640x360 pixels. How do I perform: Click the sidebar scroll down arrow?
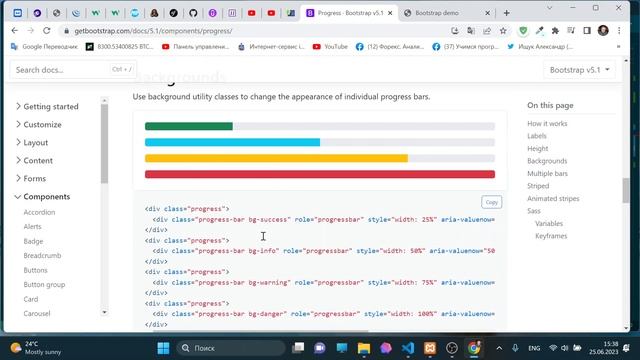coord(104,312)
